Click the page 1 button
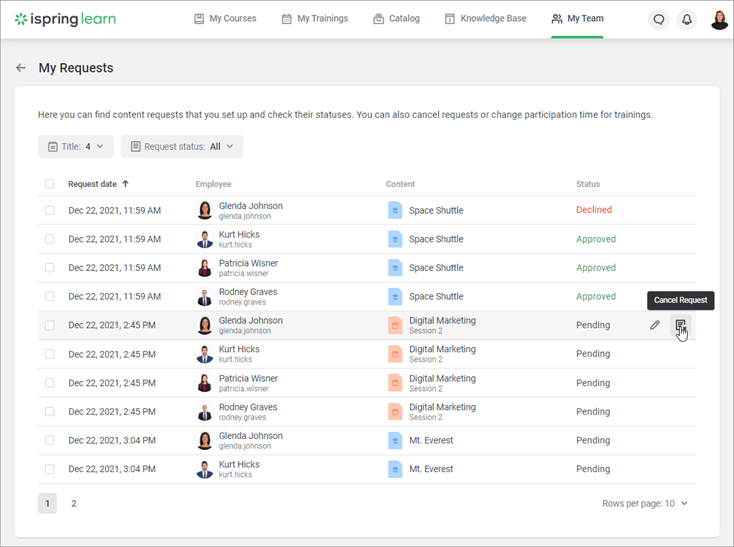The width and height of the screenshot is (734, 547). tap(47, 503)
